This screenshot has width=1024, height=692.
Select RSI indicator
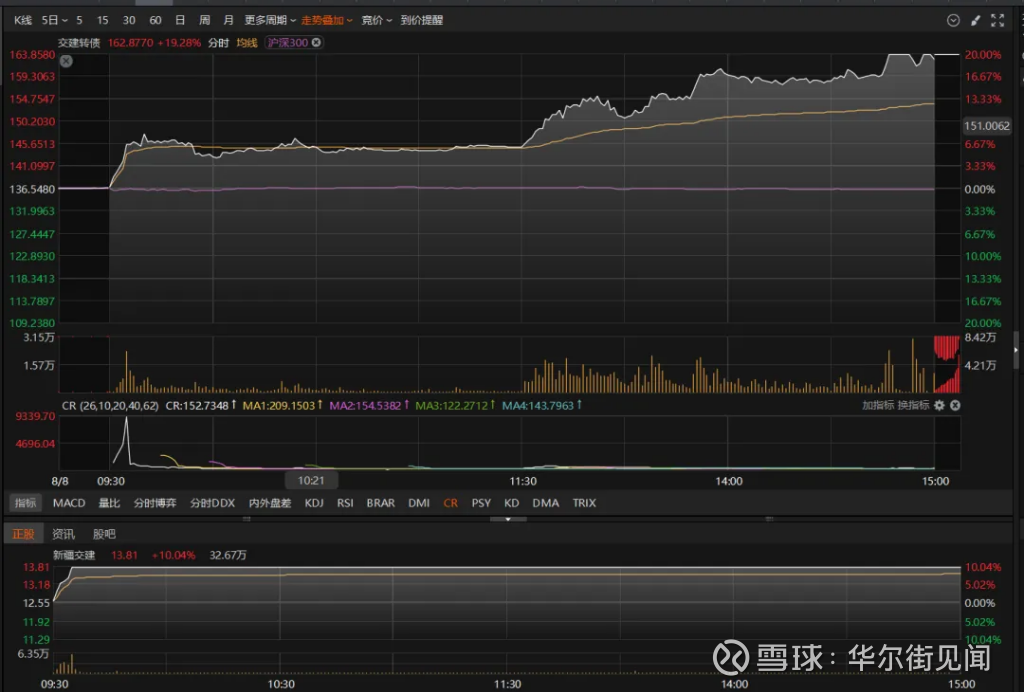[x=345, y=503]
